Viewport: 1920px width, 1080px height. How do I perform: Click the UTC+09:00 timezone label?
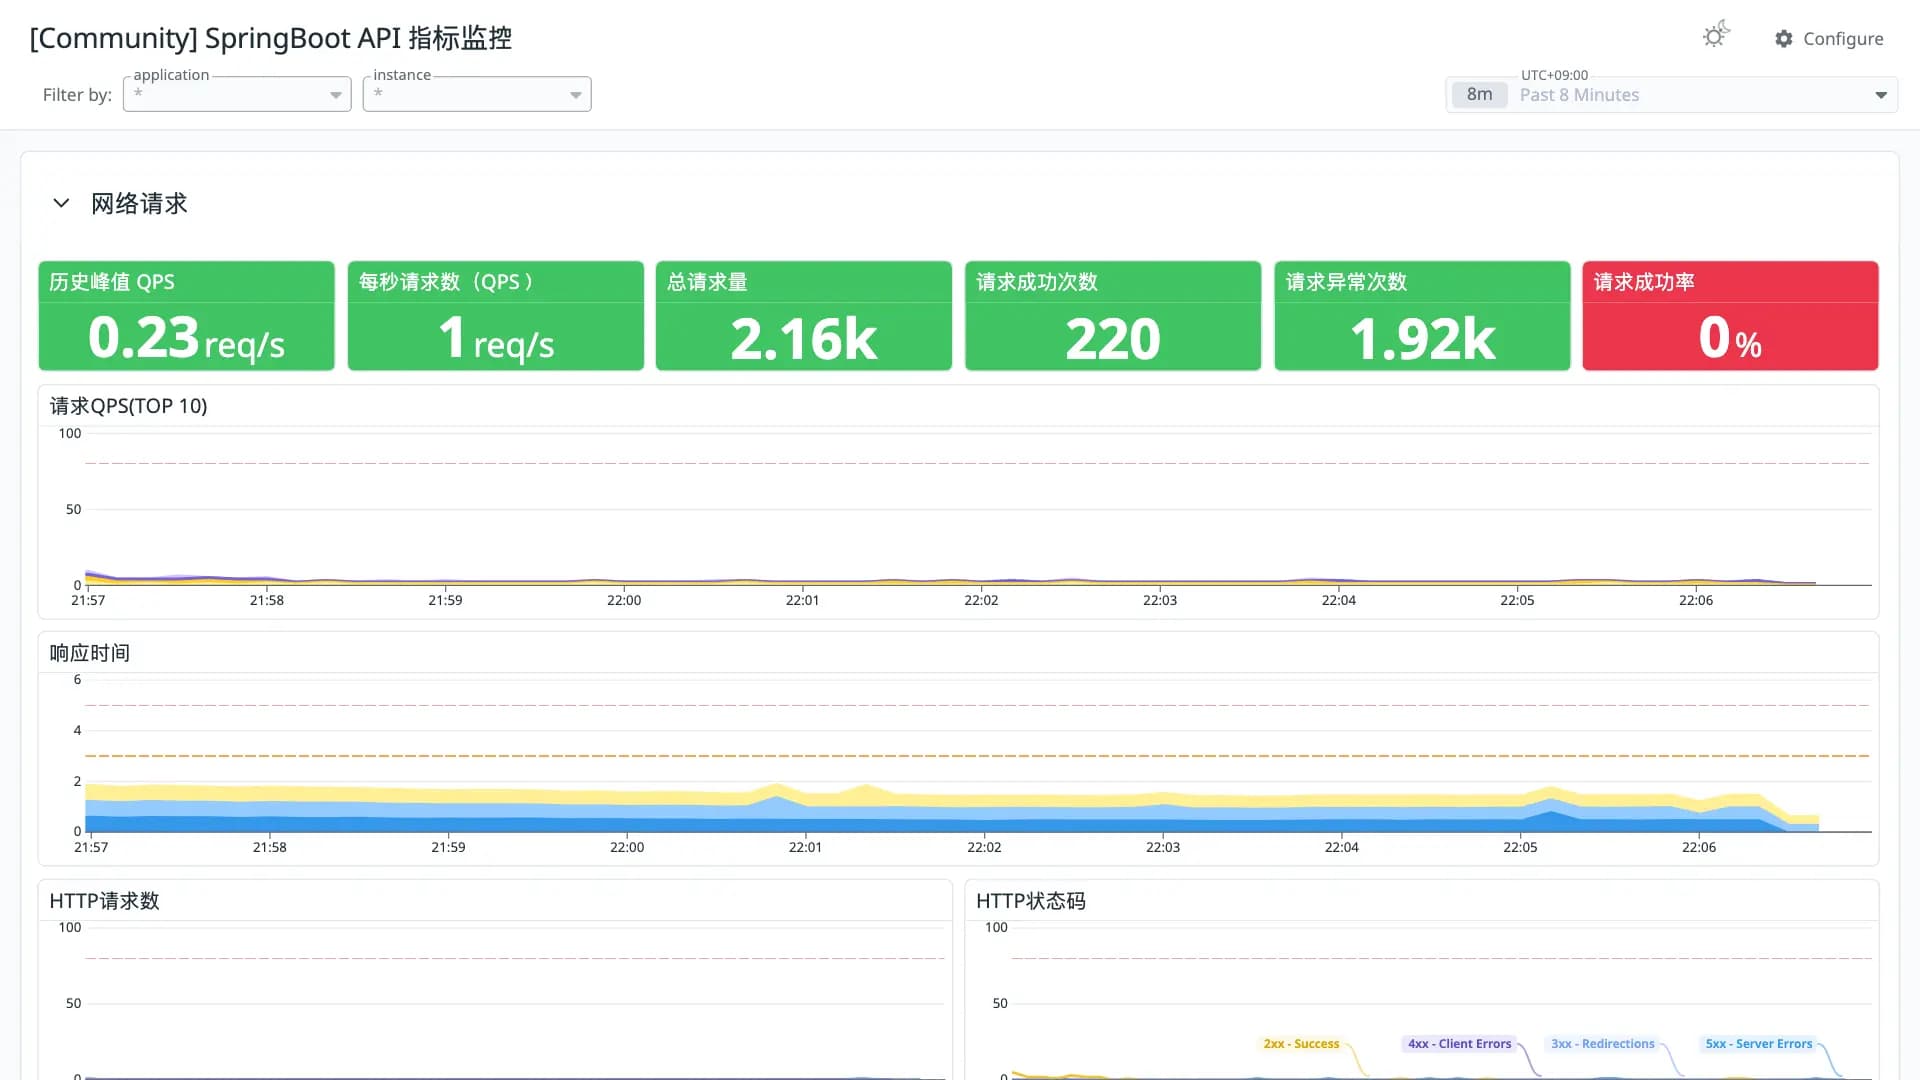pyautogui.click(x=1554, y=75)
